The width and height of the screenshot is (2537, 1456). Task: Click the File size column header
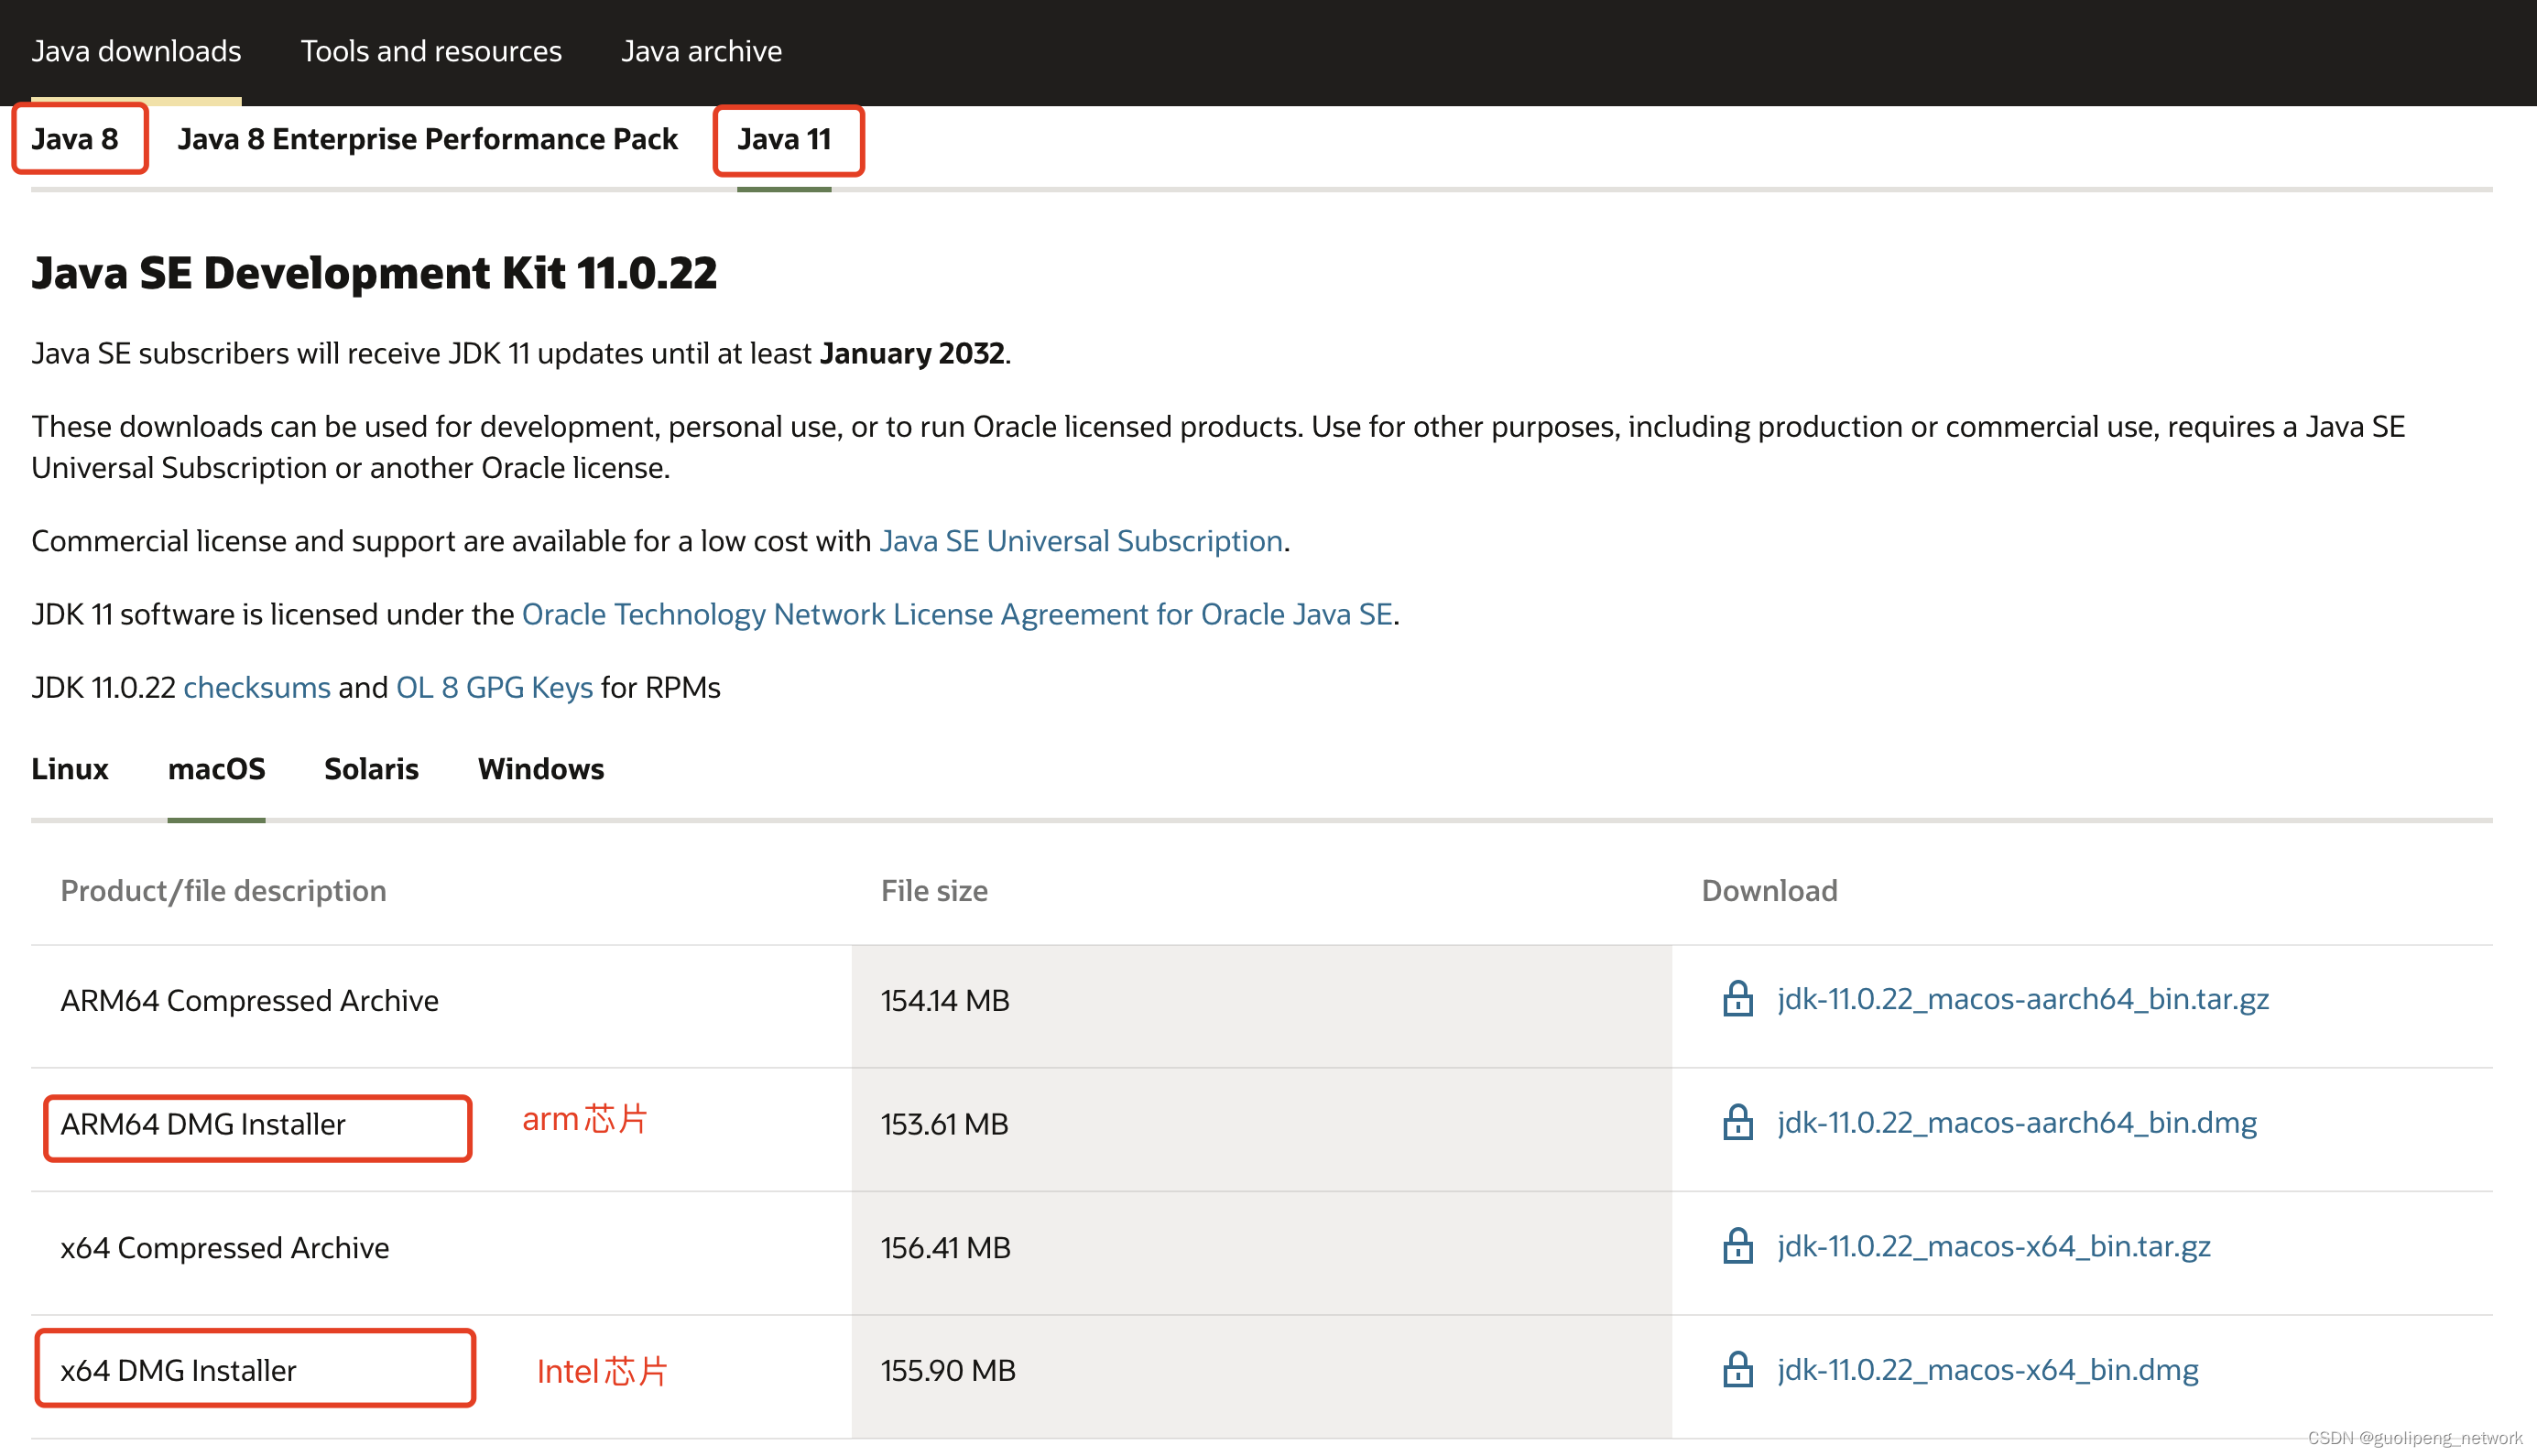coord(934,890)
